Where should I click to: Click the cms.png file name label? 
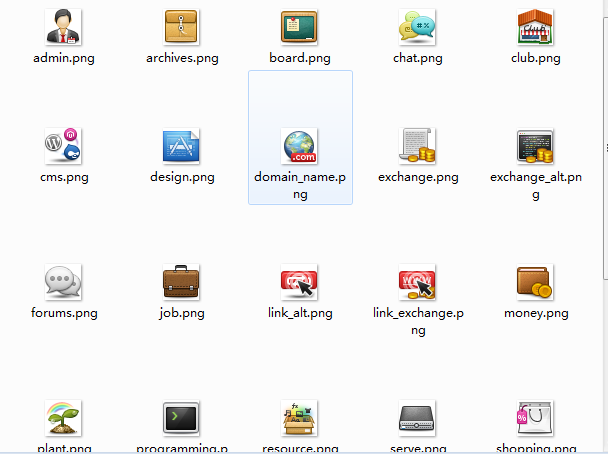click(64, 177)
